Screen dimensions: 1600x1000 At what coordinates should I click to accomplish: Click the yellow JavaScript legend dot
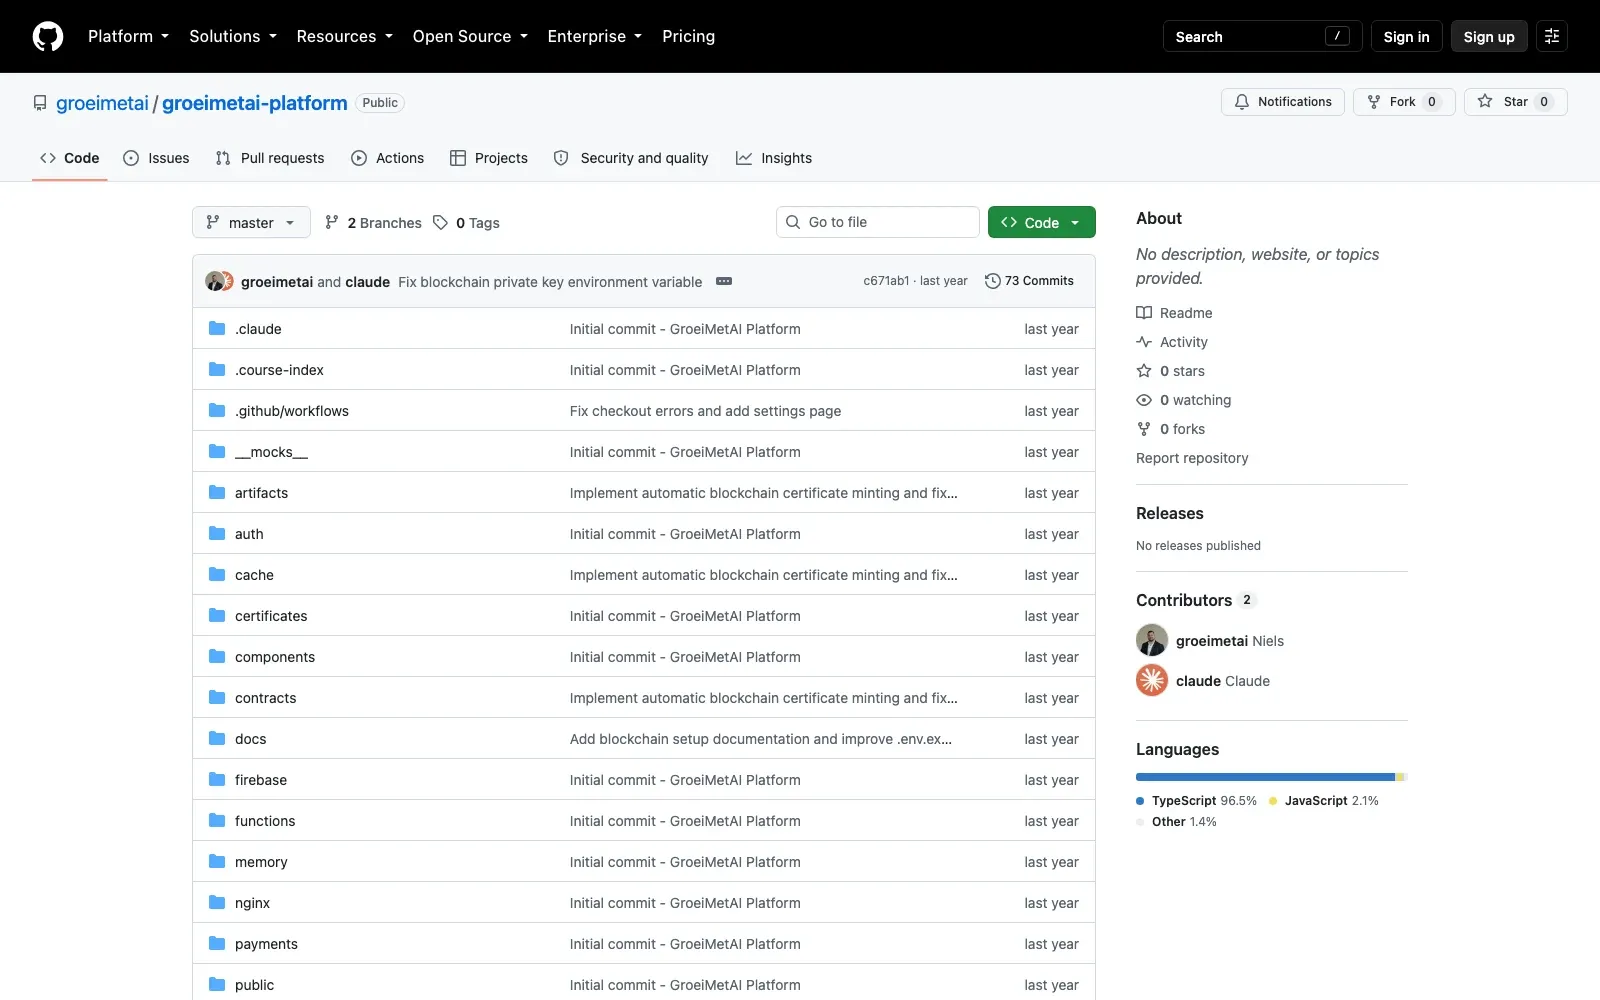click(x=1273, y=801)
